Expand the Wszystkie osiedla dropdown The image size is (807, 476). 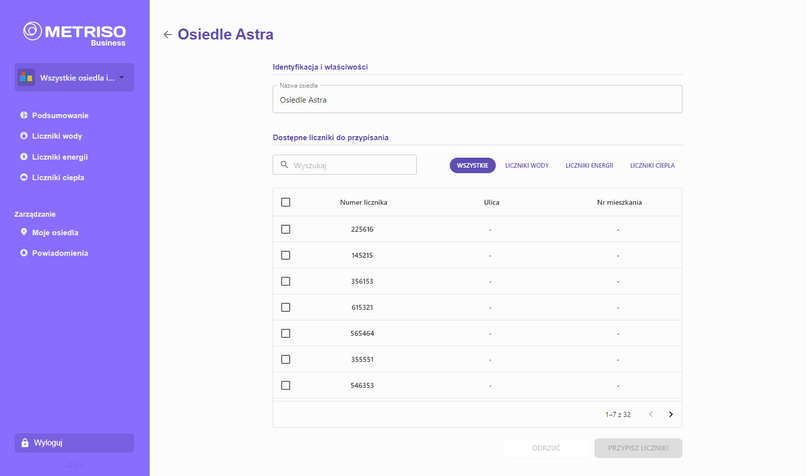click(x=74, y=78)
